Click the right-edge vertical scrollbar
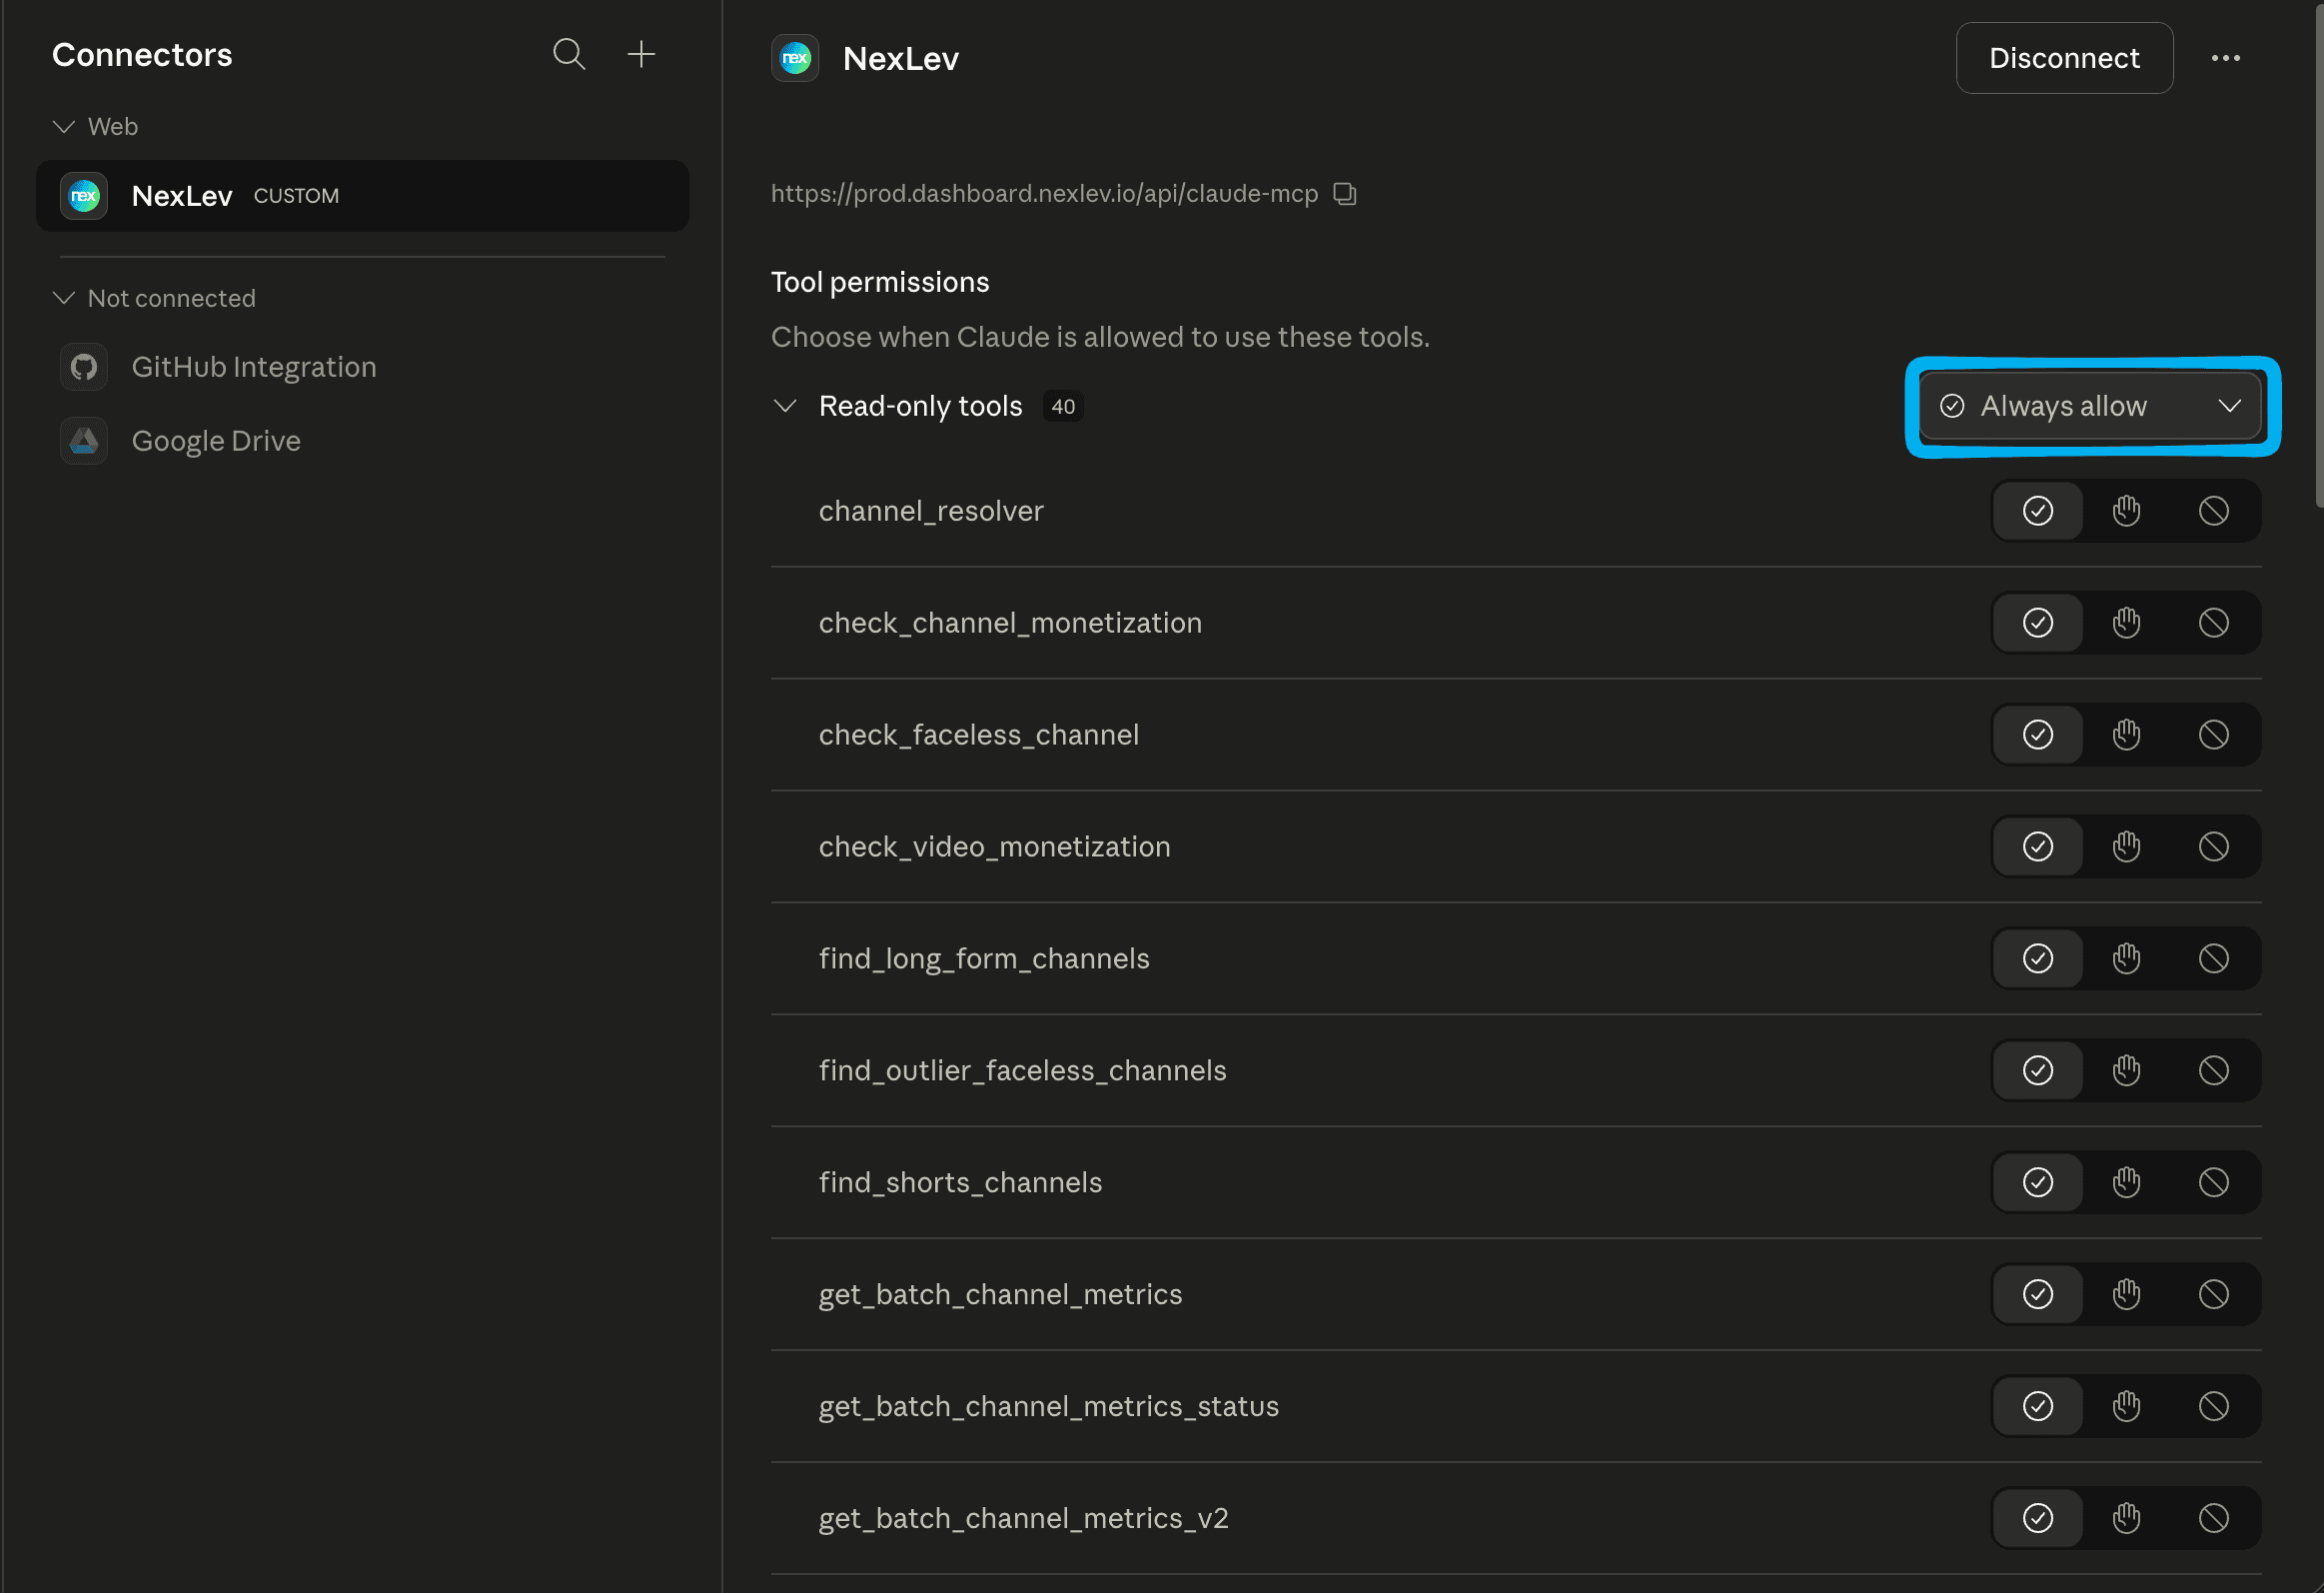2324x1593 pixels. [x=2318, y=255]
